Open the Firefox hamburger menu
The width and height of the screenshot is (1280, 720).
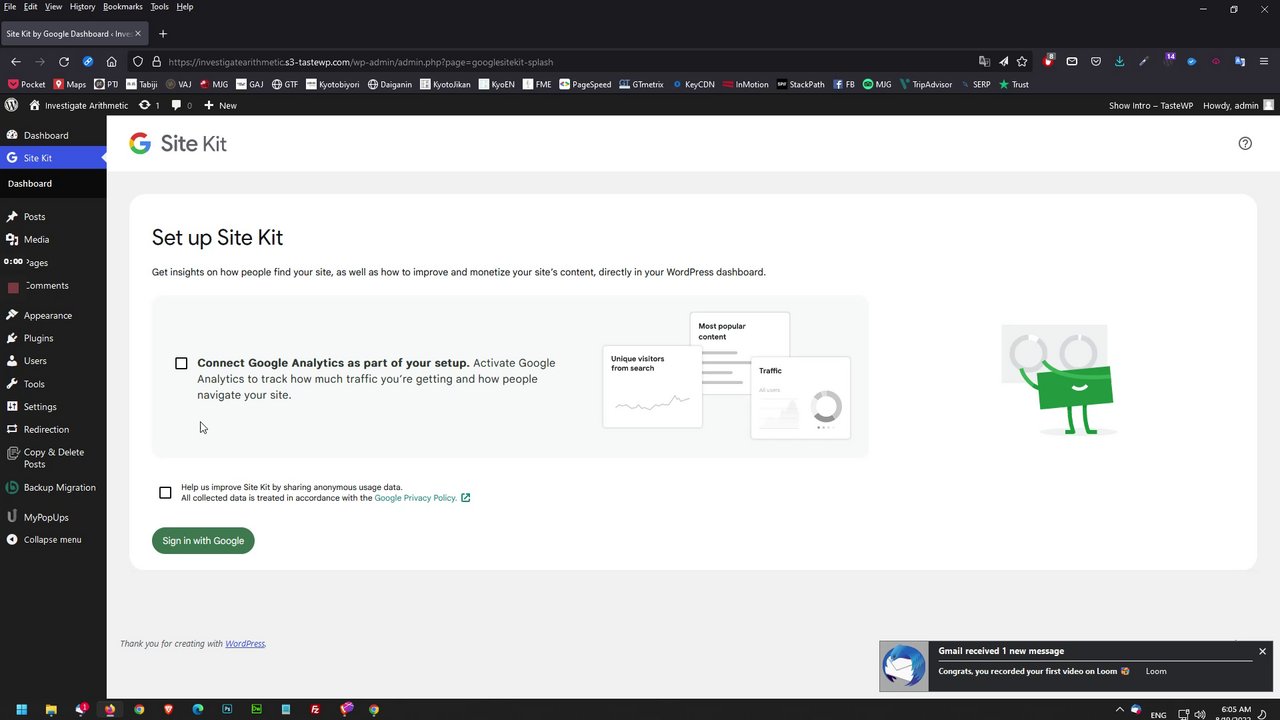click(x=1265, y=62)
